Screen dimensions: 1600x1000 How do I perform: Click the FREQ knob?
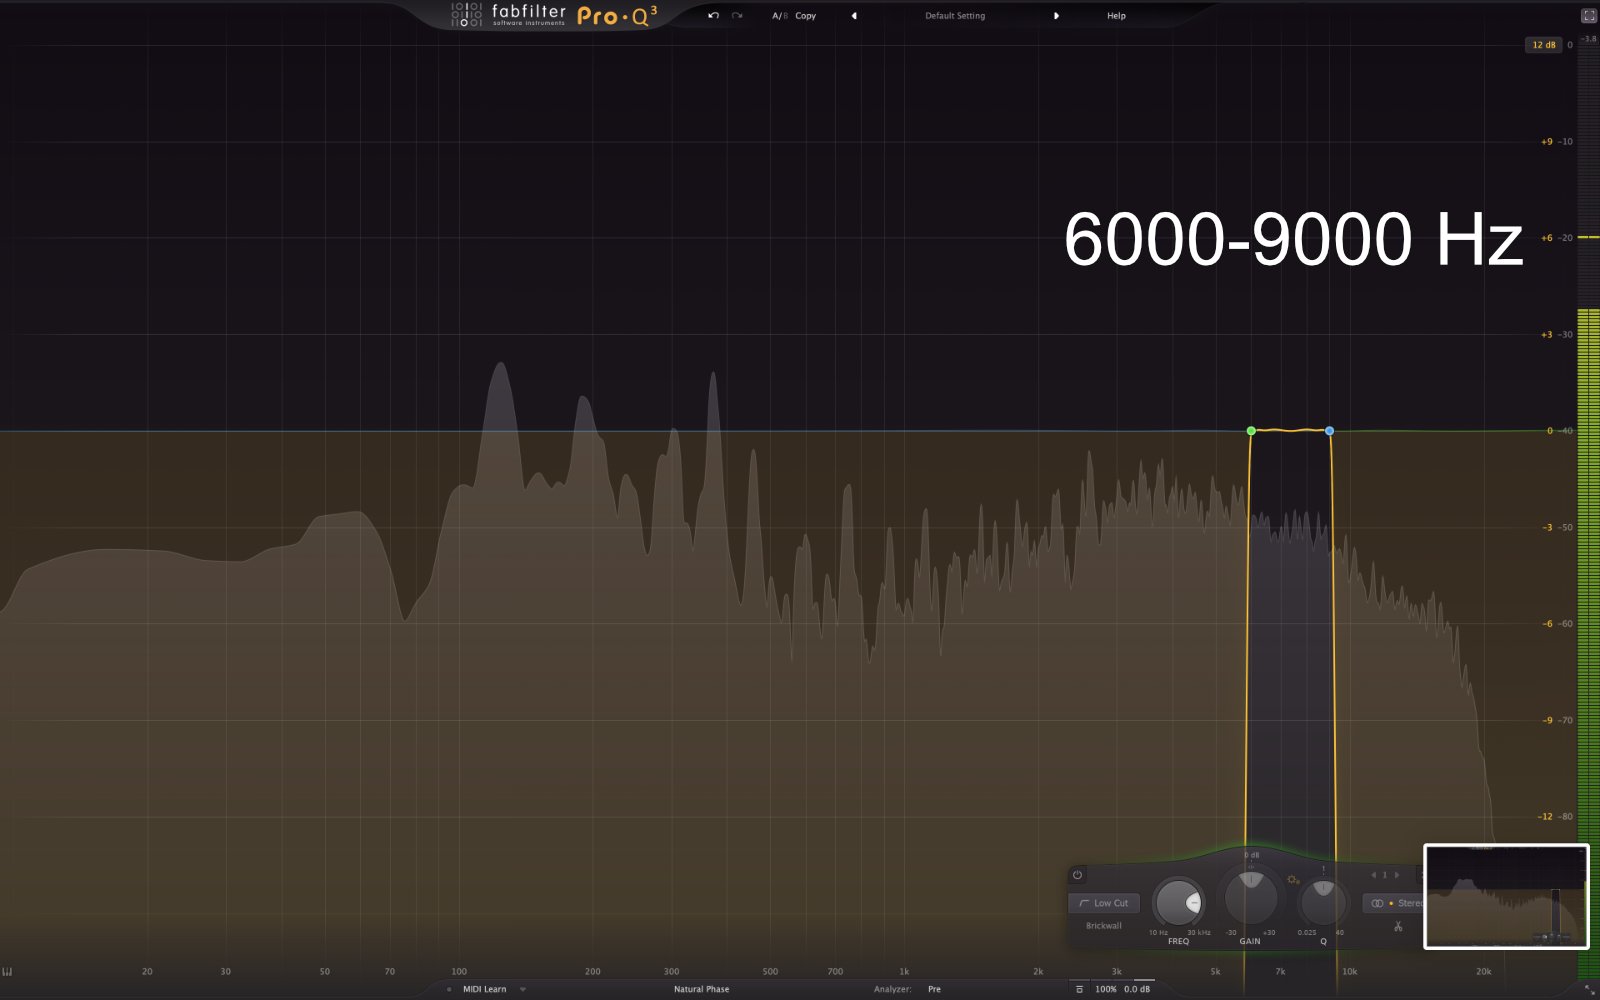tap(1179, 903)
